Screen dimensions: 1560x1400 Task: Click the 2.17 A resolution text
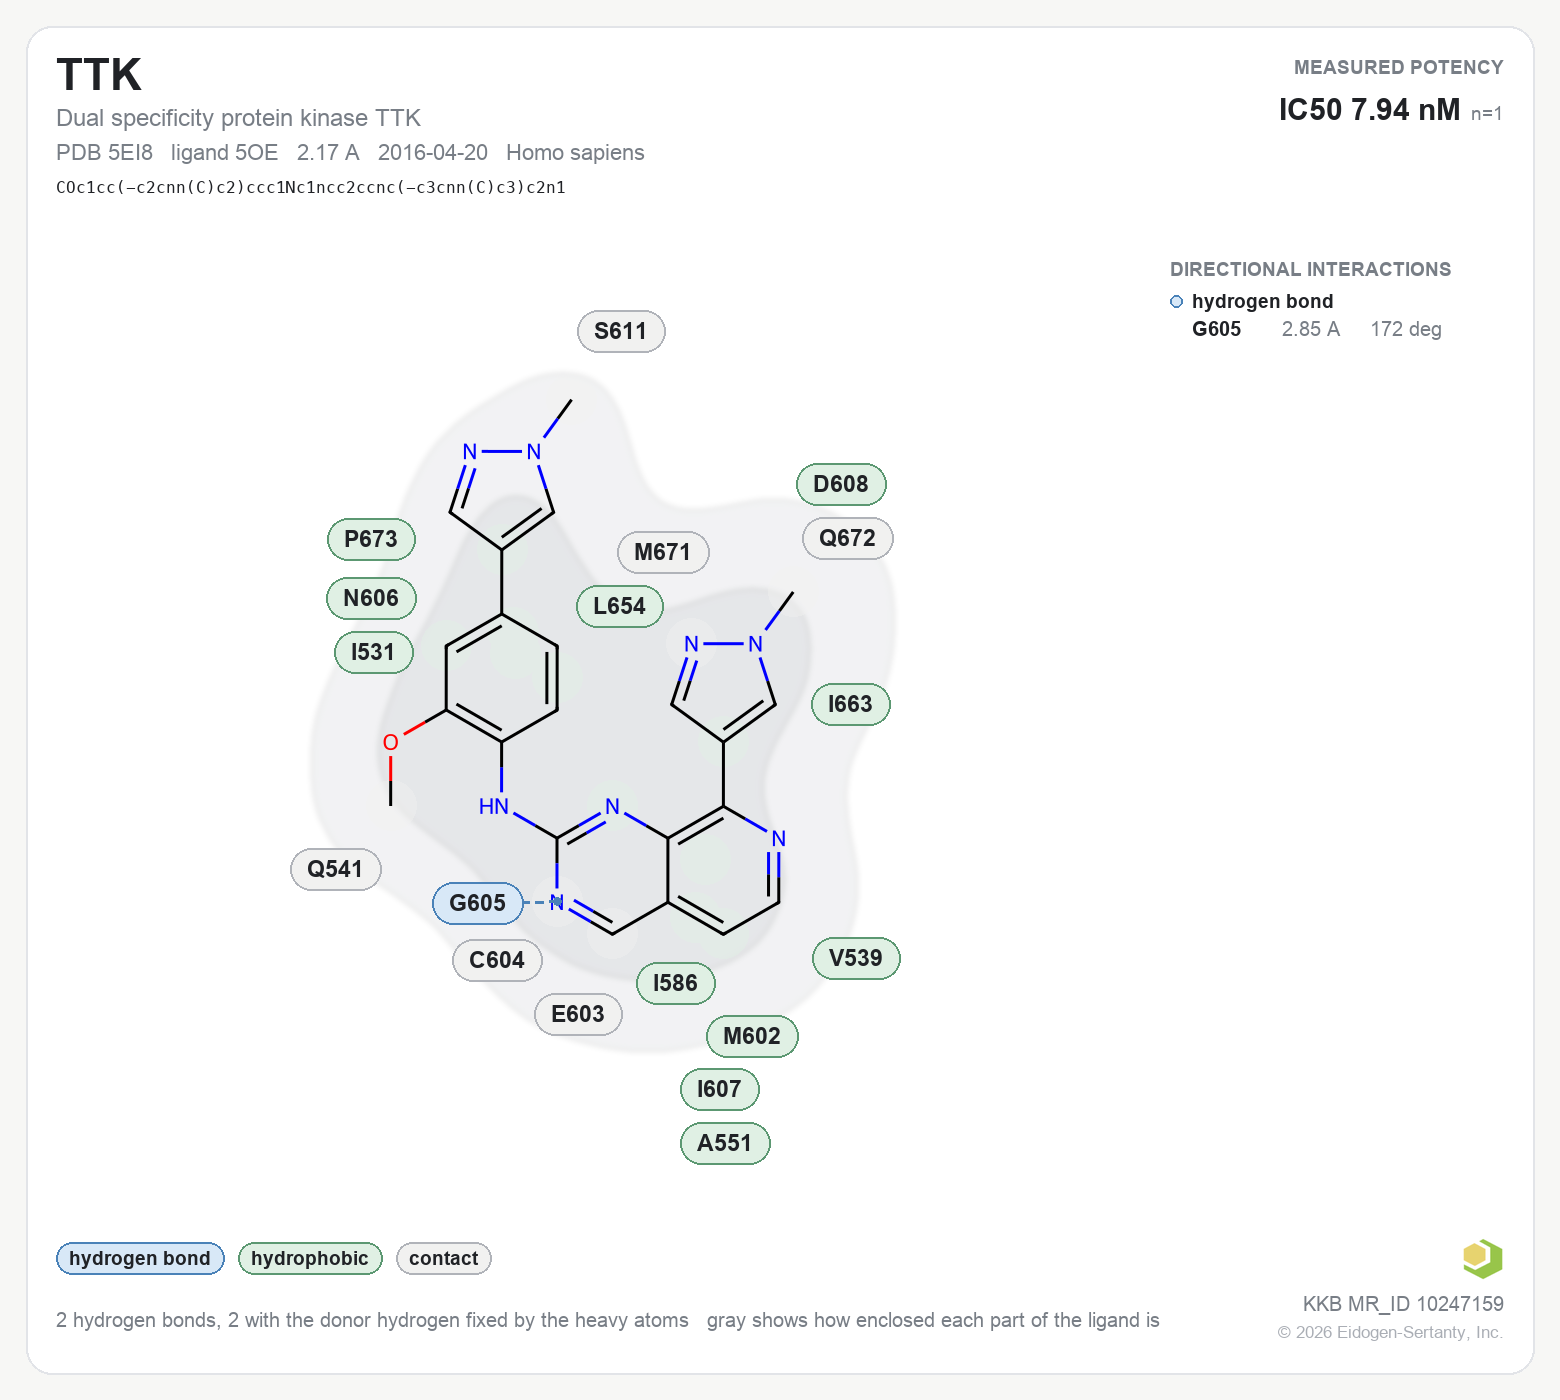coord(328,153)
